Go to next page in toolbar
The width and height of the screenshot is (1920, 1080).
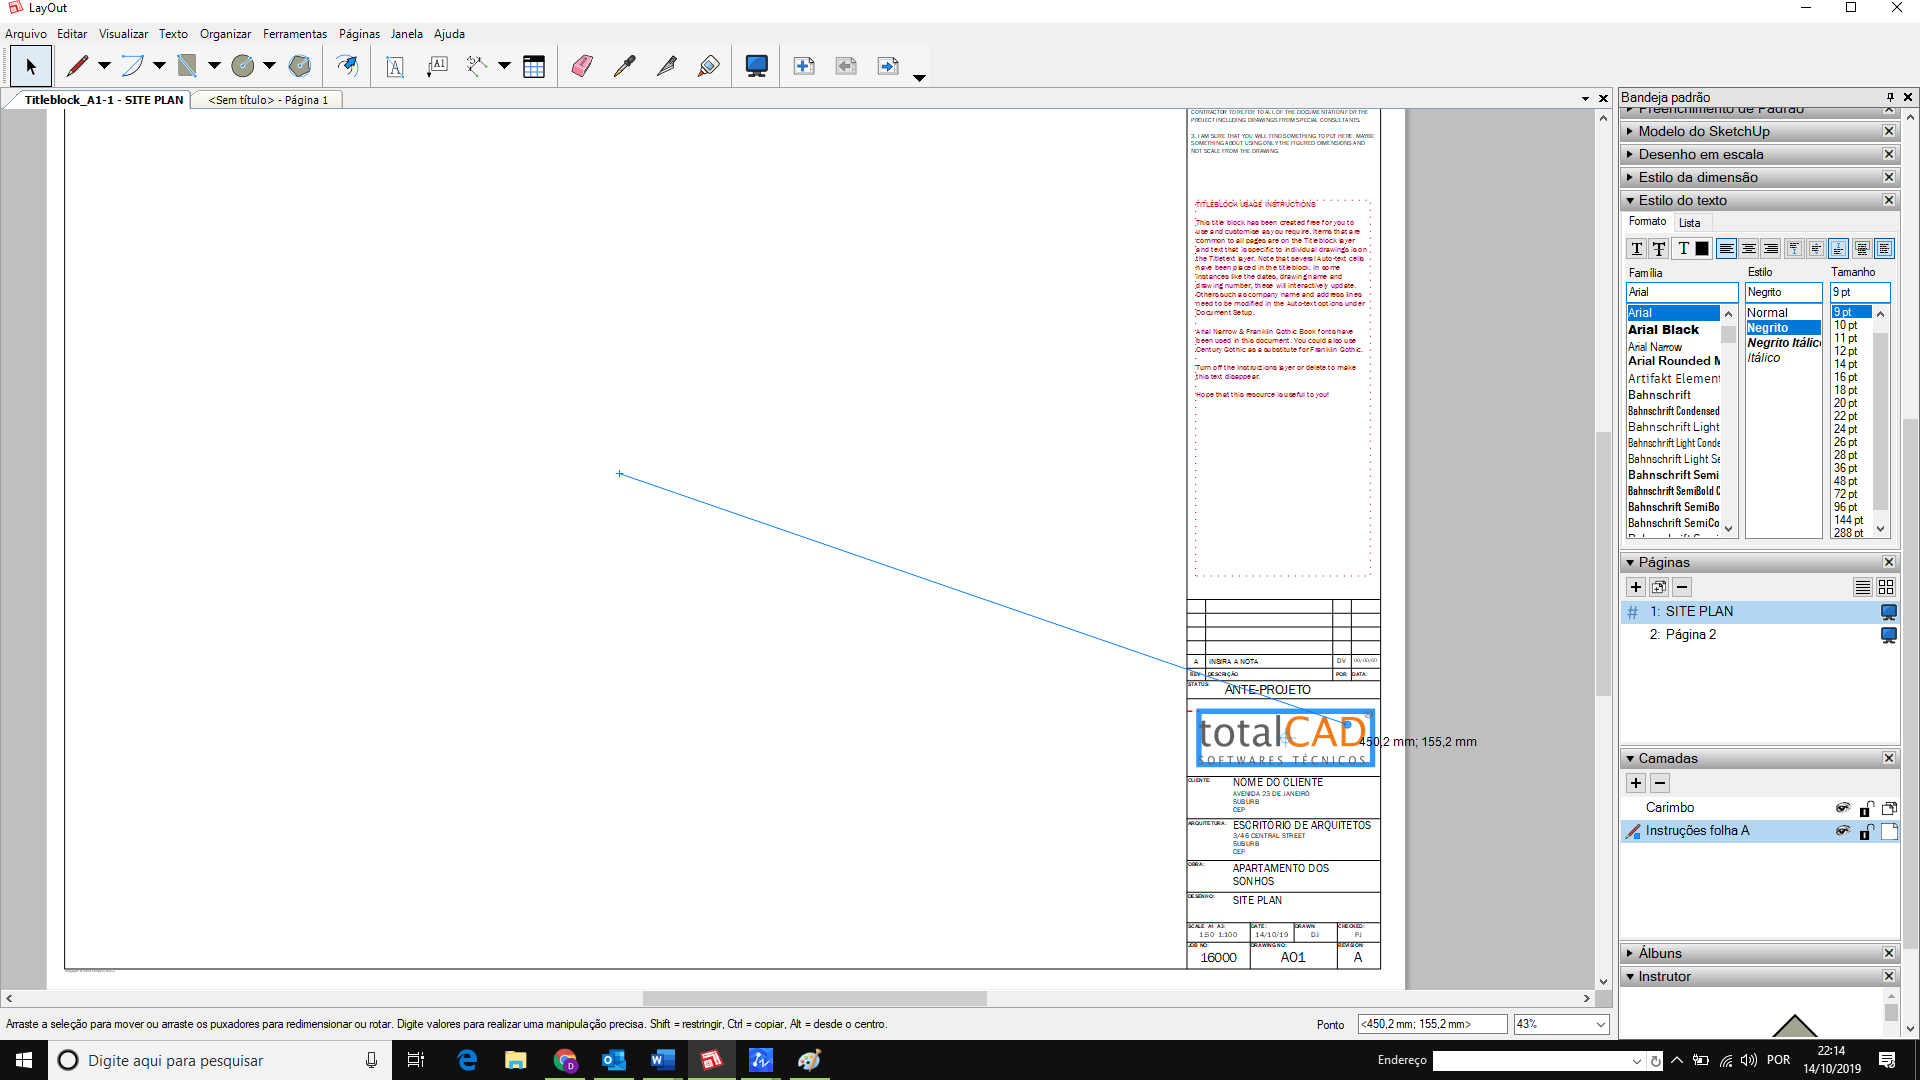coord(888,66)
